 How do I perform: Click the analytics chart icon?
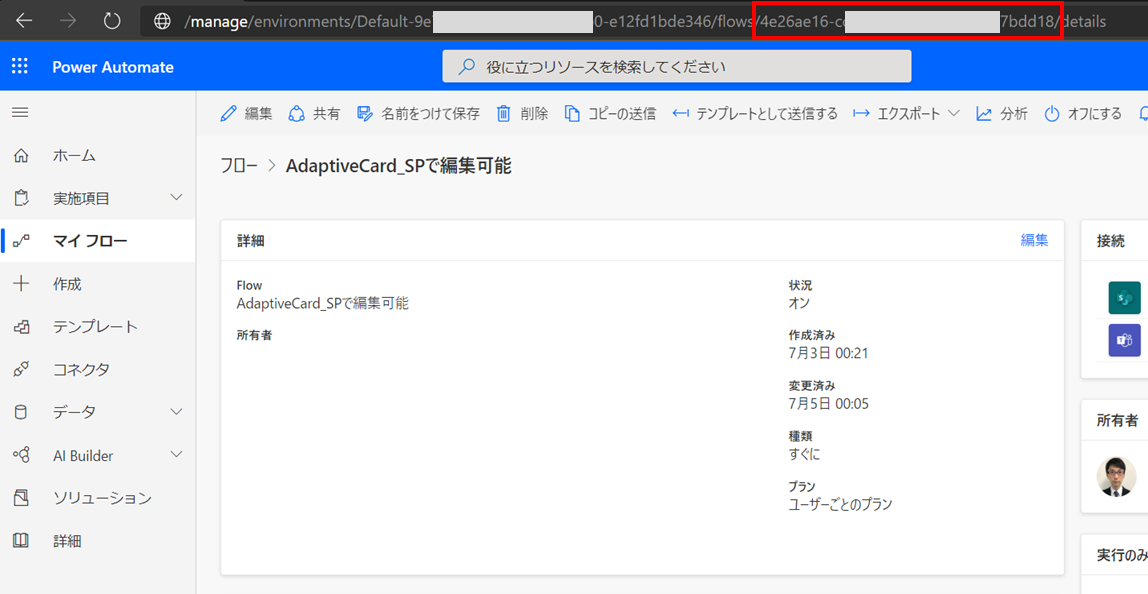(984, 114)
